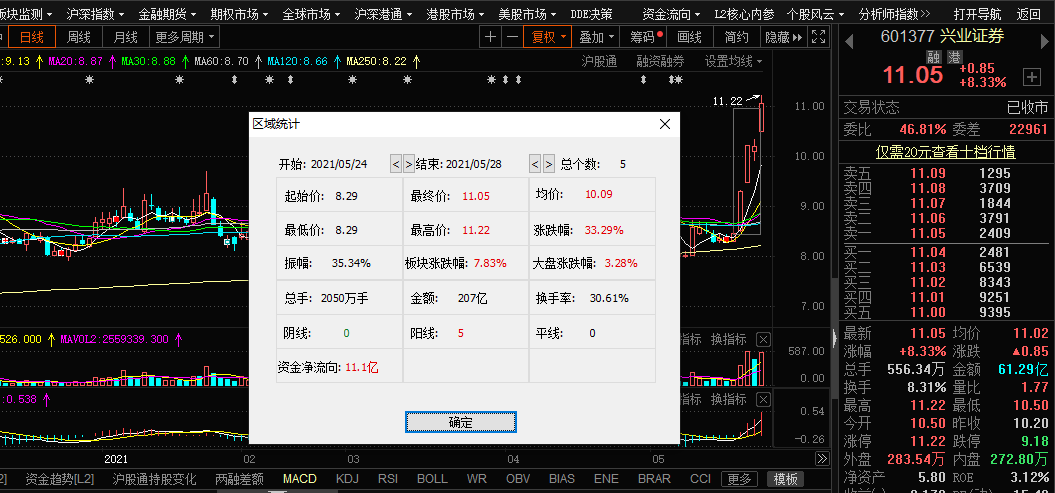
Task: Move the end date back with left arrow
Action: pos(534,164)
